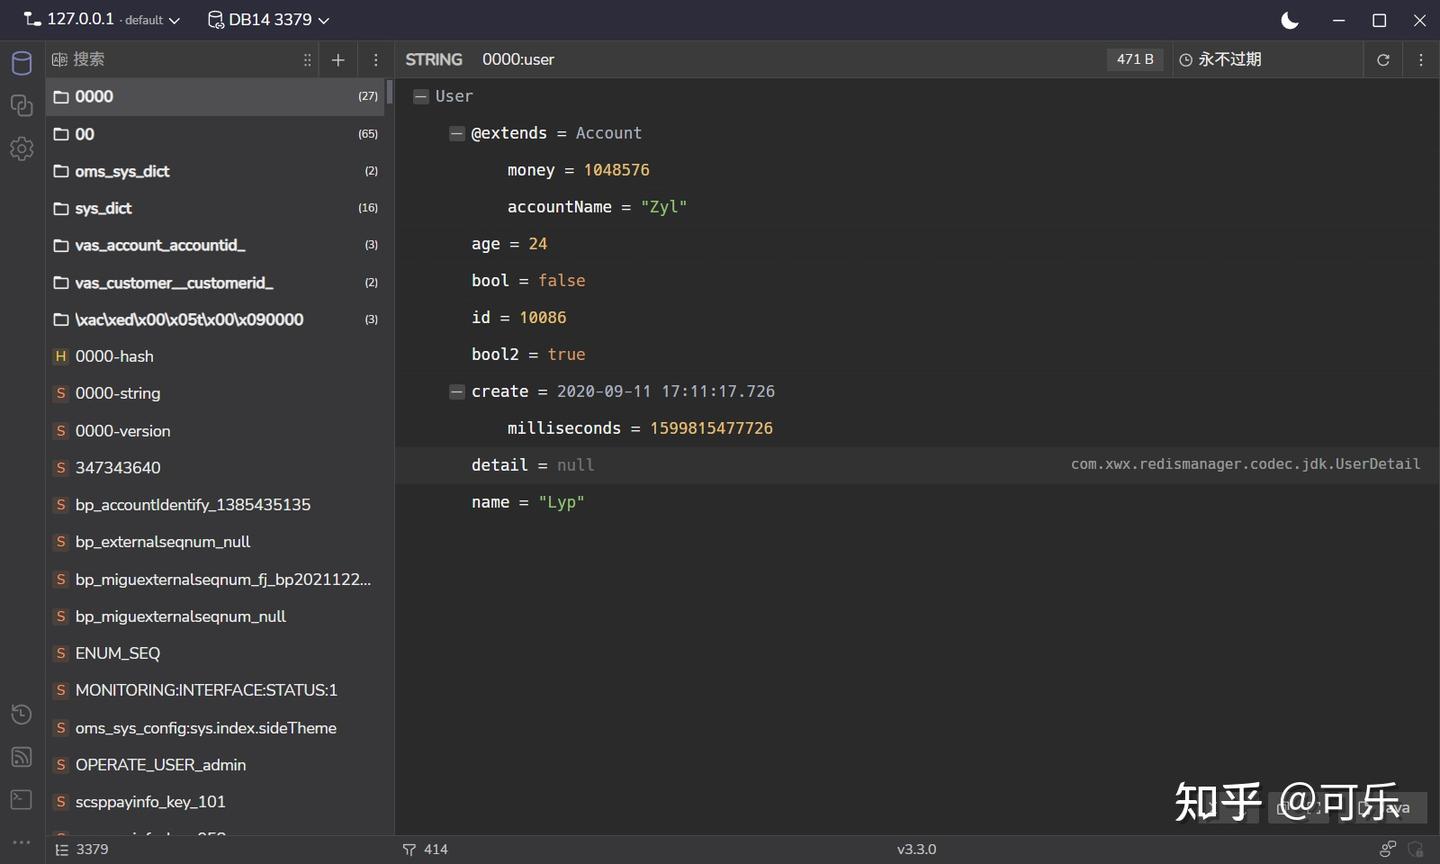Collapse the create date node
Screen dimensions: 1440x864
(457, 391)
